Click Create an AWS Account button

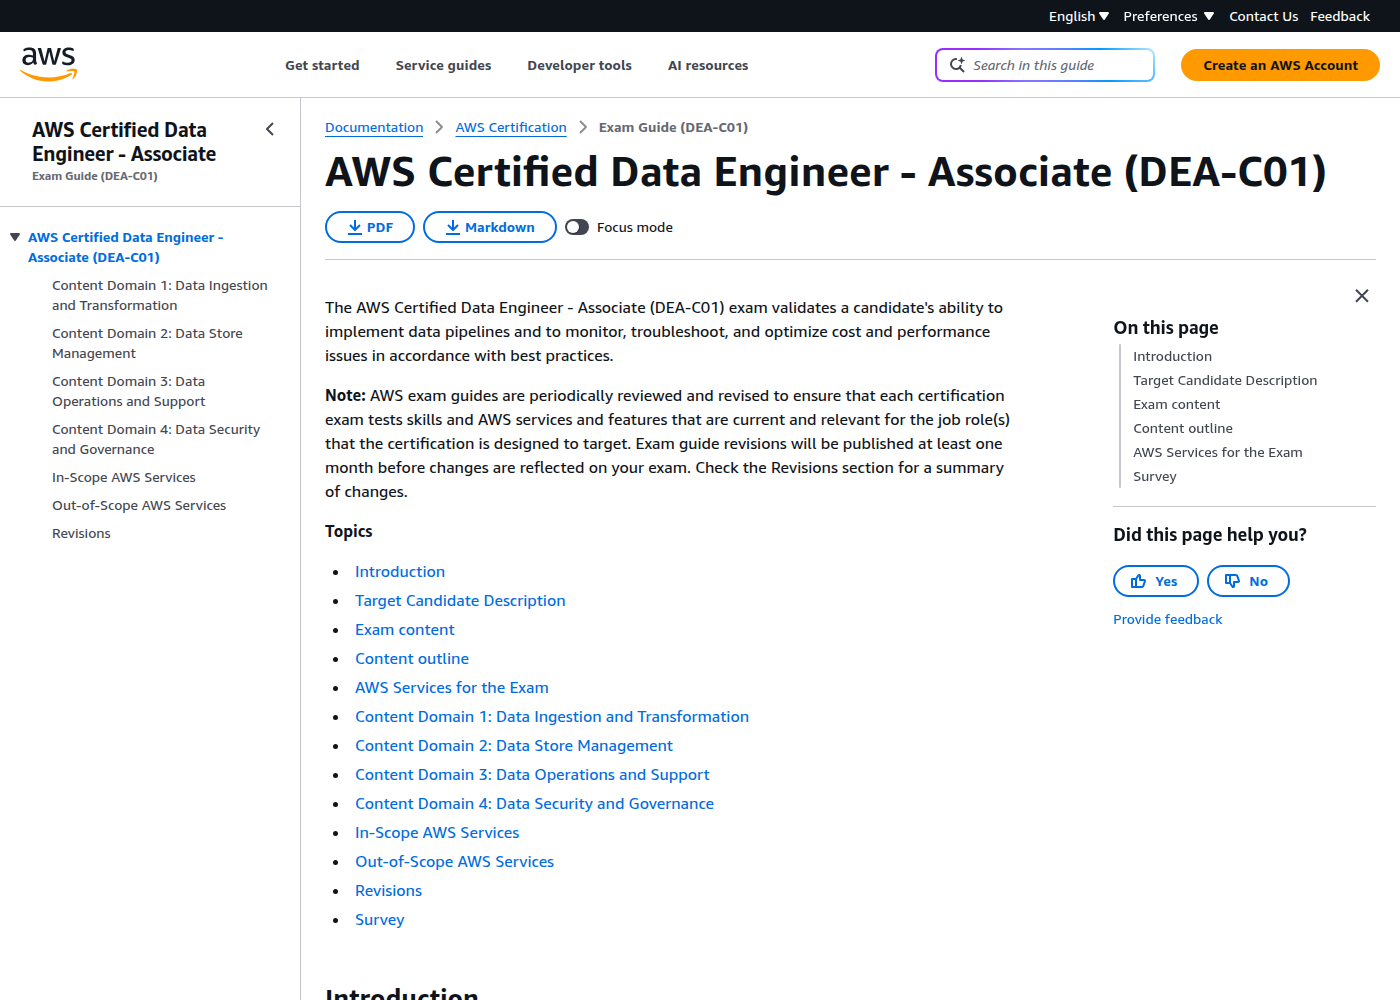(1280, 65)
